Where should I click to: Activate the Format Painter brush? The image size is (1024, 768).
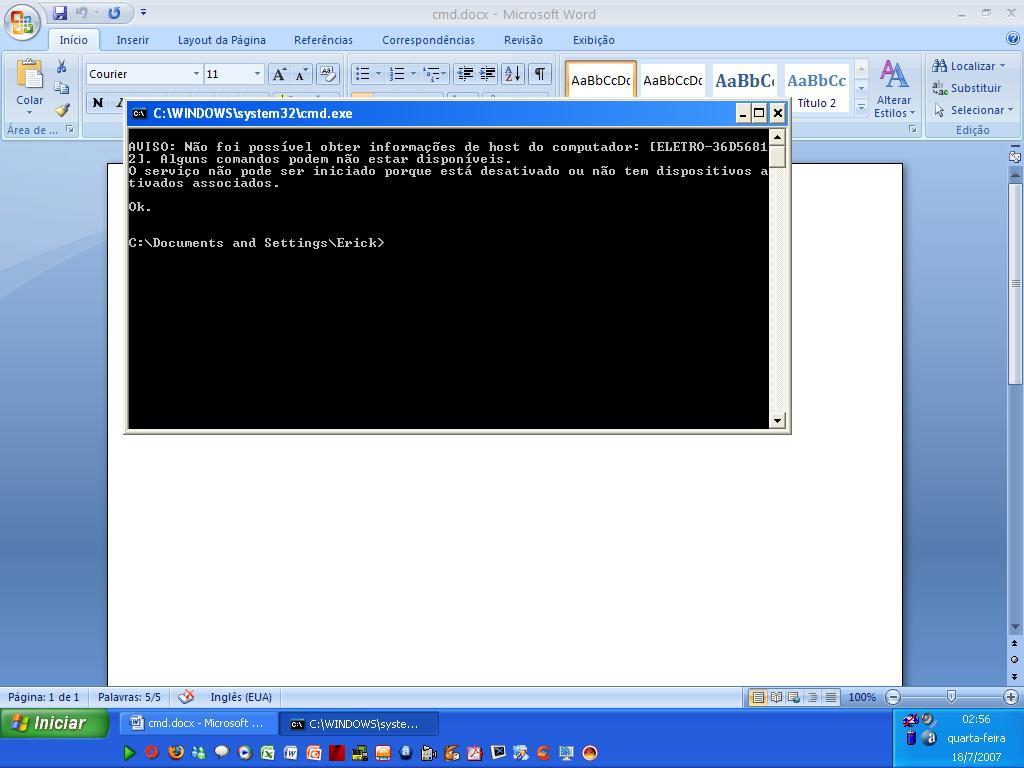pos(61,110)
